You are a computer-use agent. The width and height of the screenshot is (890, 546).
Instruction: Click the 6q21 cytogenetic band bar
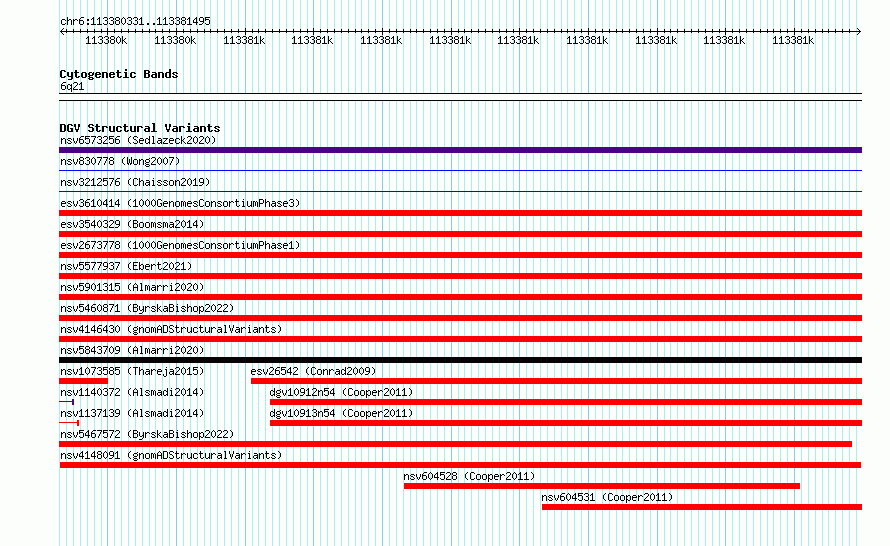[460, 97]
